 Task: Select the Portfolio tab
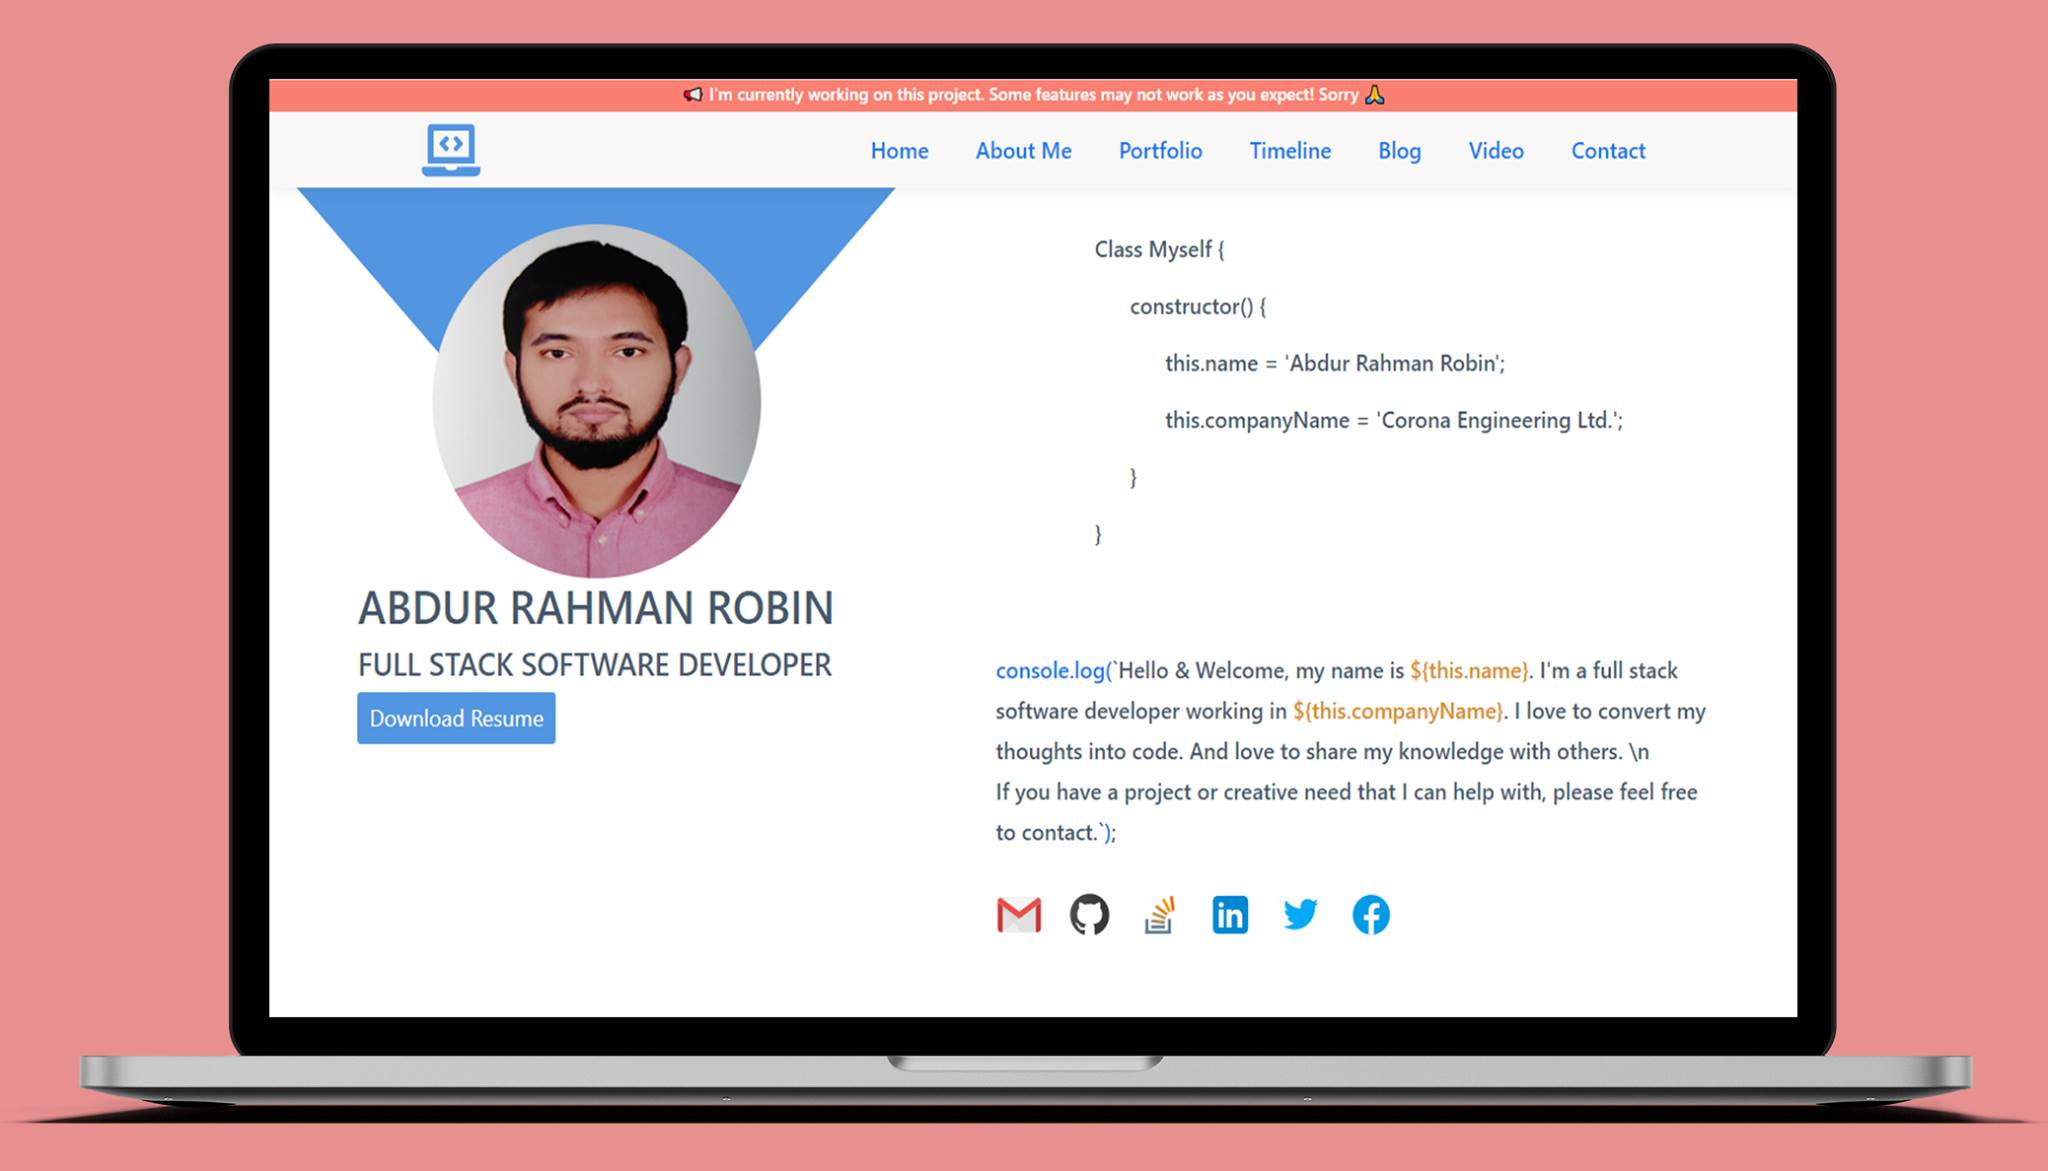[1159, 150]
